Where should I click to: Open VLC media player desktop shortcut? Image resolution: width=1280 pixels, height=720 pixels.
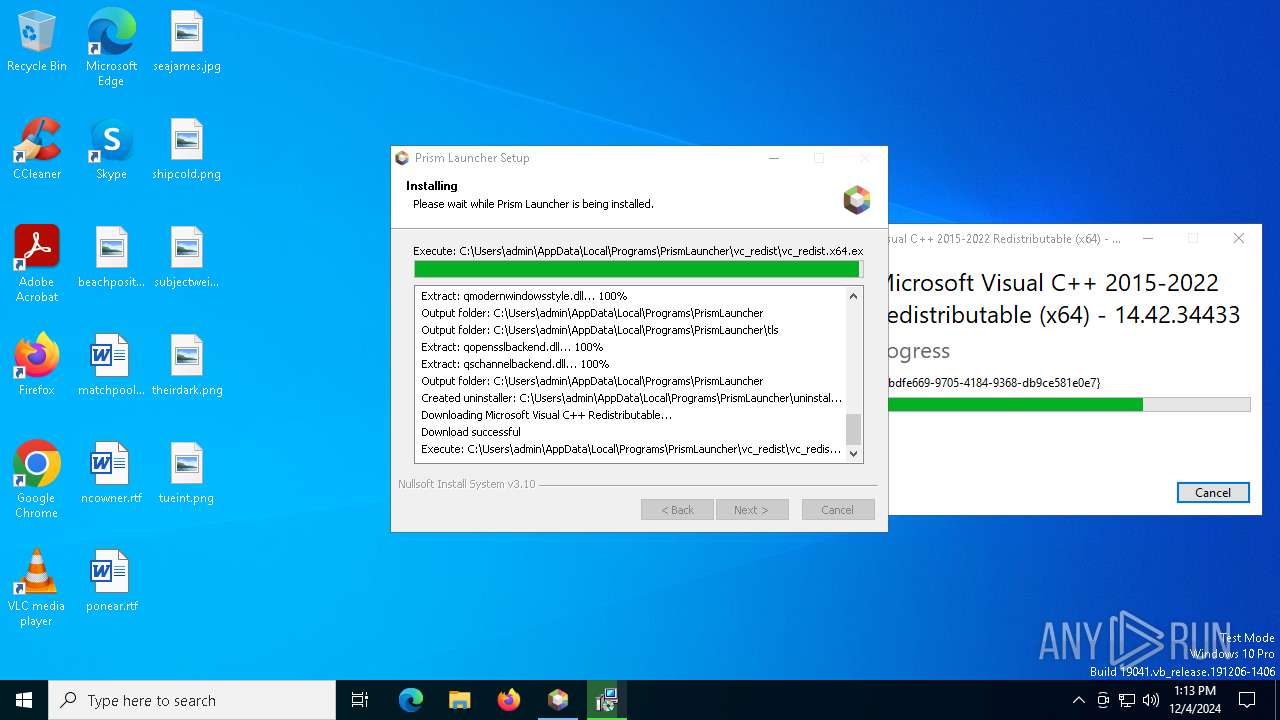click(x=37, y=588)
